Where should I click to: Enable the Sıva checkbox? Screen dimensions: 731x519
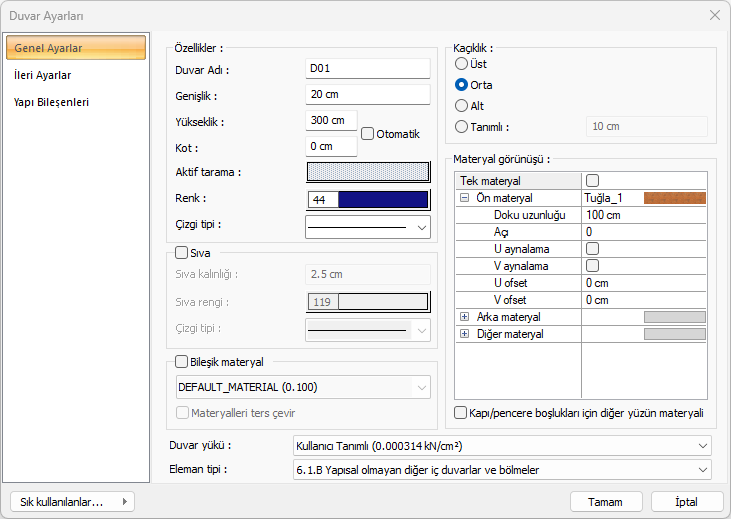tap(182, 254)
